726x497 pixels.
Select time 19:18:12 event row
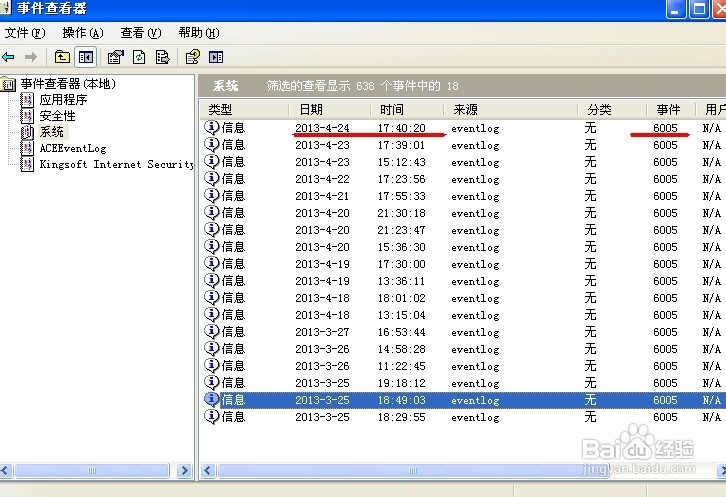coord(401,383)
